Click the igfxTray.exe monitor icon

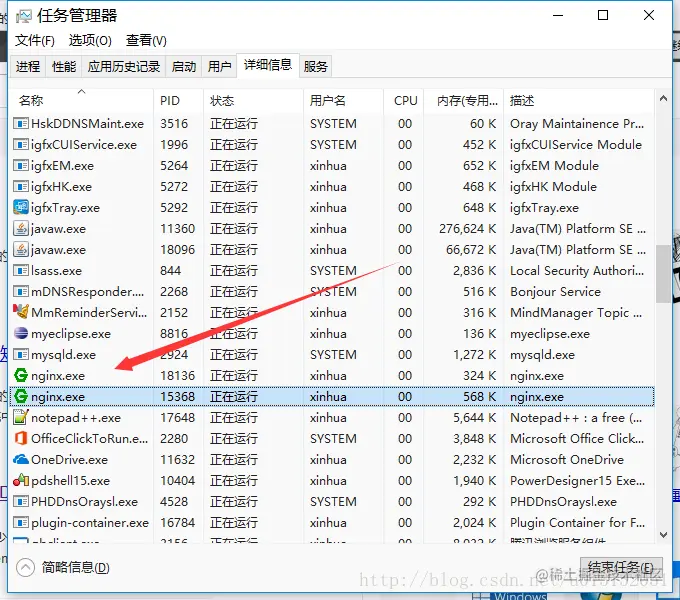coord(21,207)
